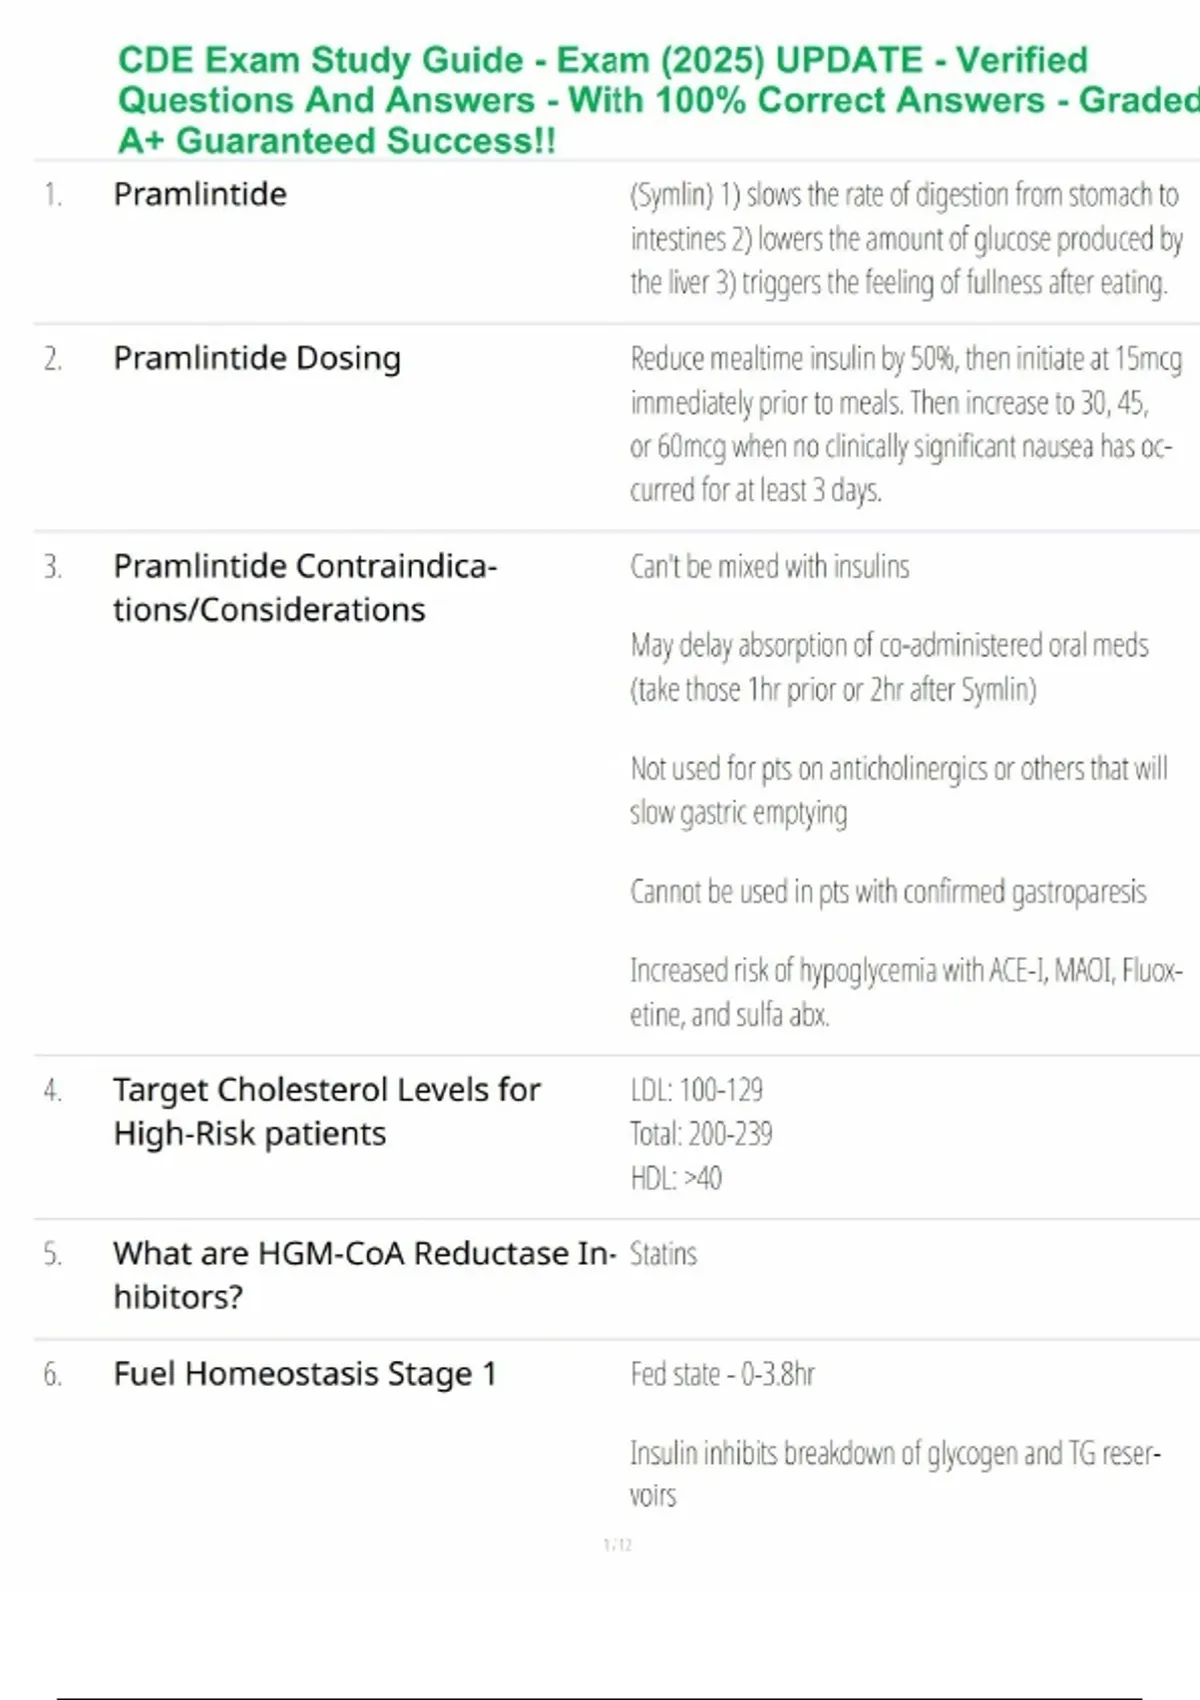Select the "Fuel Homeostasis Stage 1" term

305,1374
